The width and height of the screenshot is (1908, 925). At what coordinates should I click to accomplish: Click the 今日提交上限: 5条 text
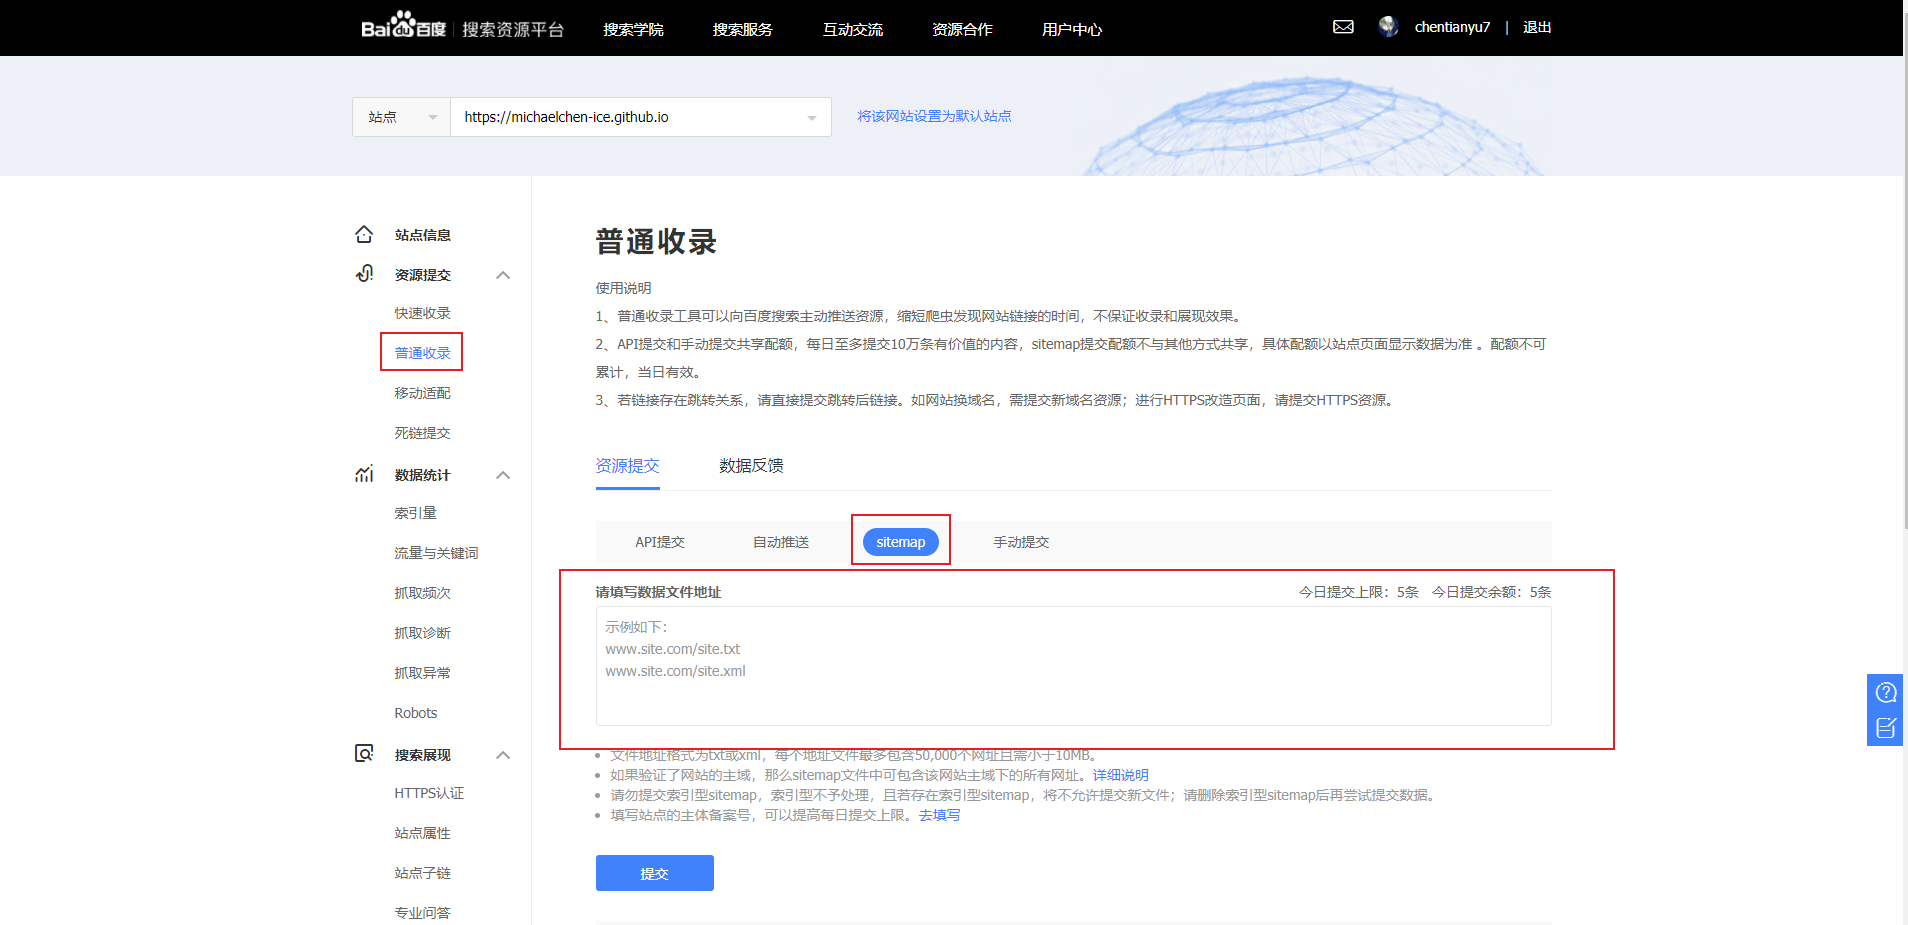[x=1359, y=592]
